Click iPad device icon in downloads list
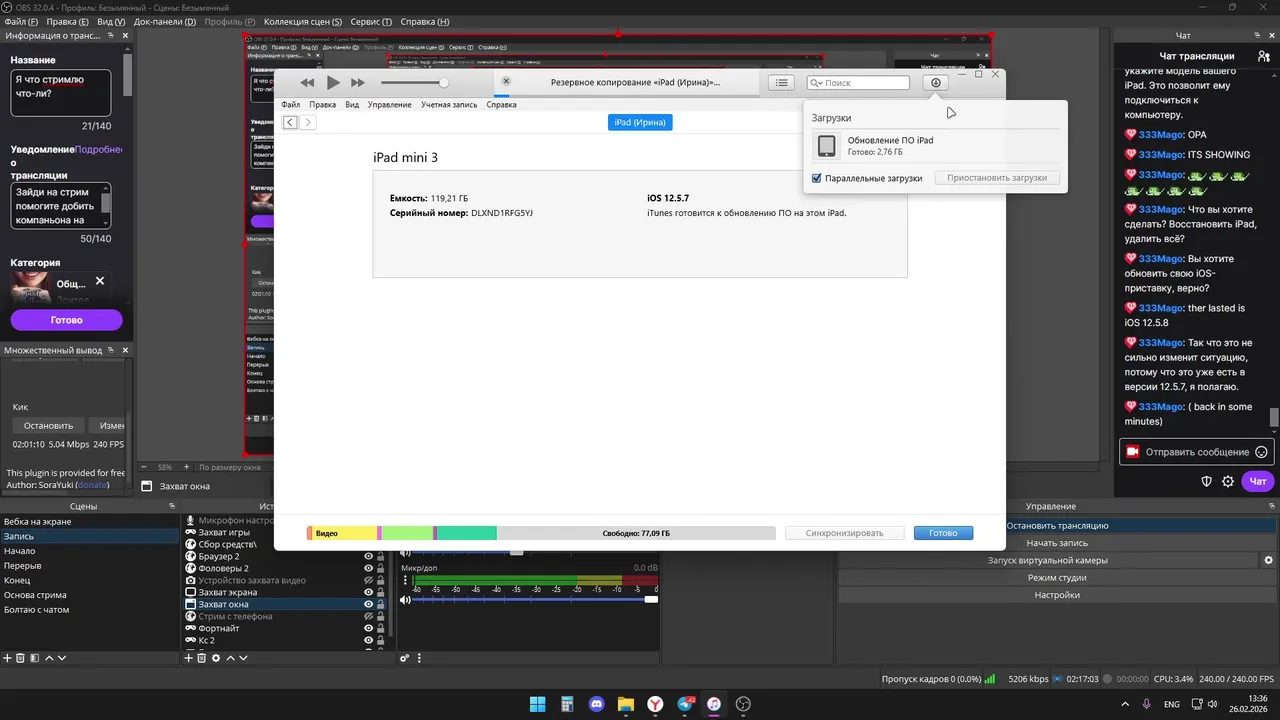Viewport: 1280px width, 720px height. (827, 146)
